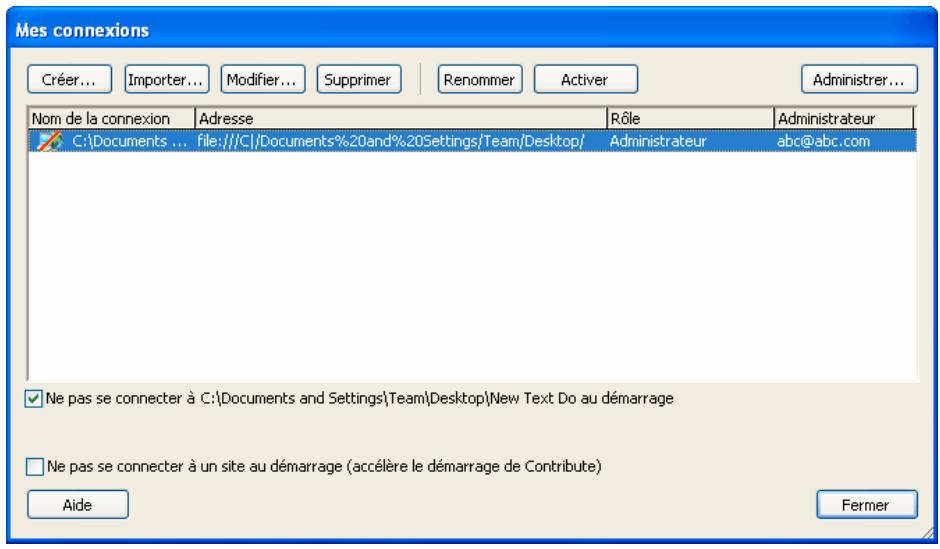Open help with Aide button
The width and height of the screenshot is (940, 549).
[x=77, y=505]
